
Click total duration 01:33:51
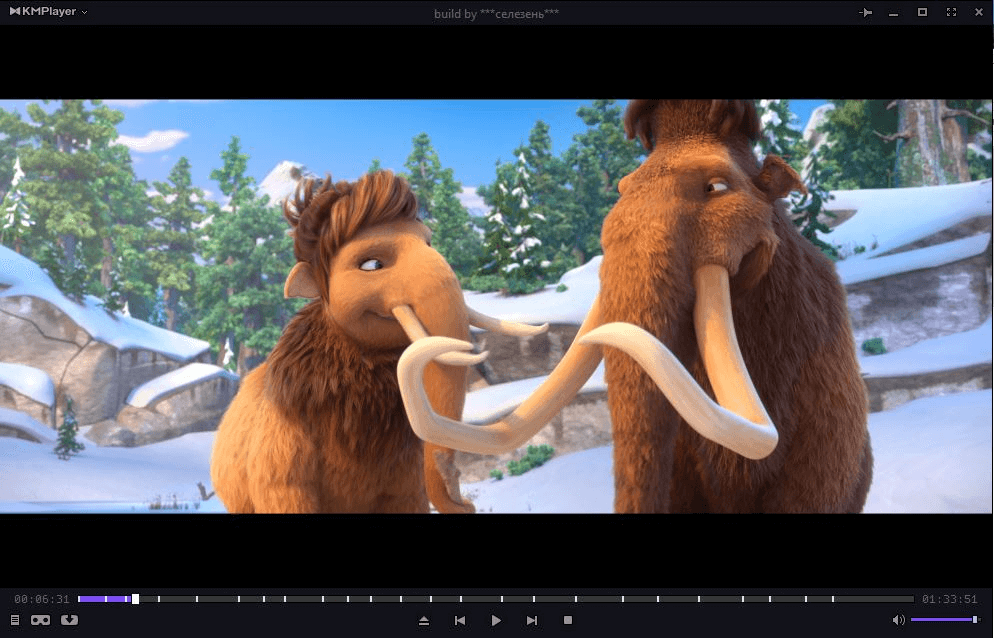click(x=950, y=599)
